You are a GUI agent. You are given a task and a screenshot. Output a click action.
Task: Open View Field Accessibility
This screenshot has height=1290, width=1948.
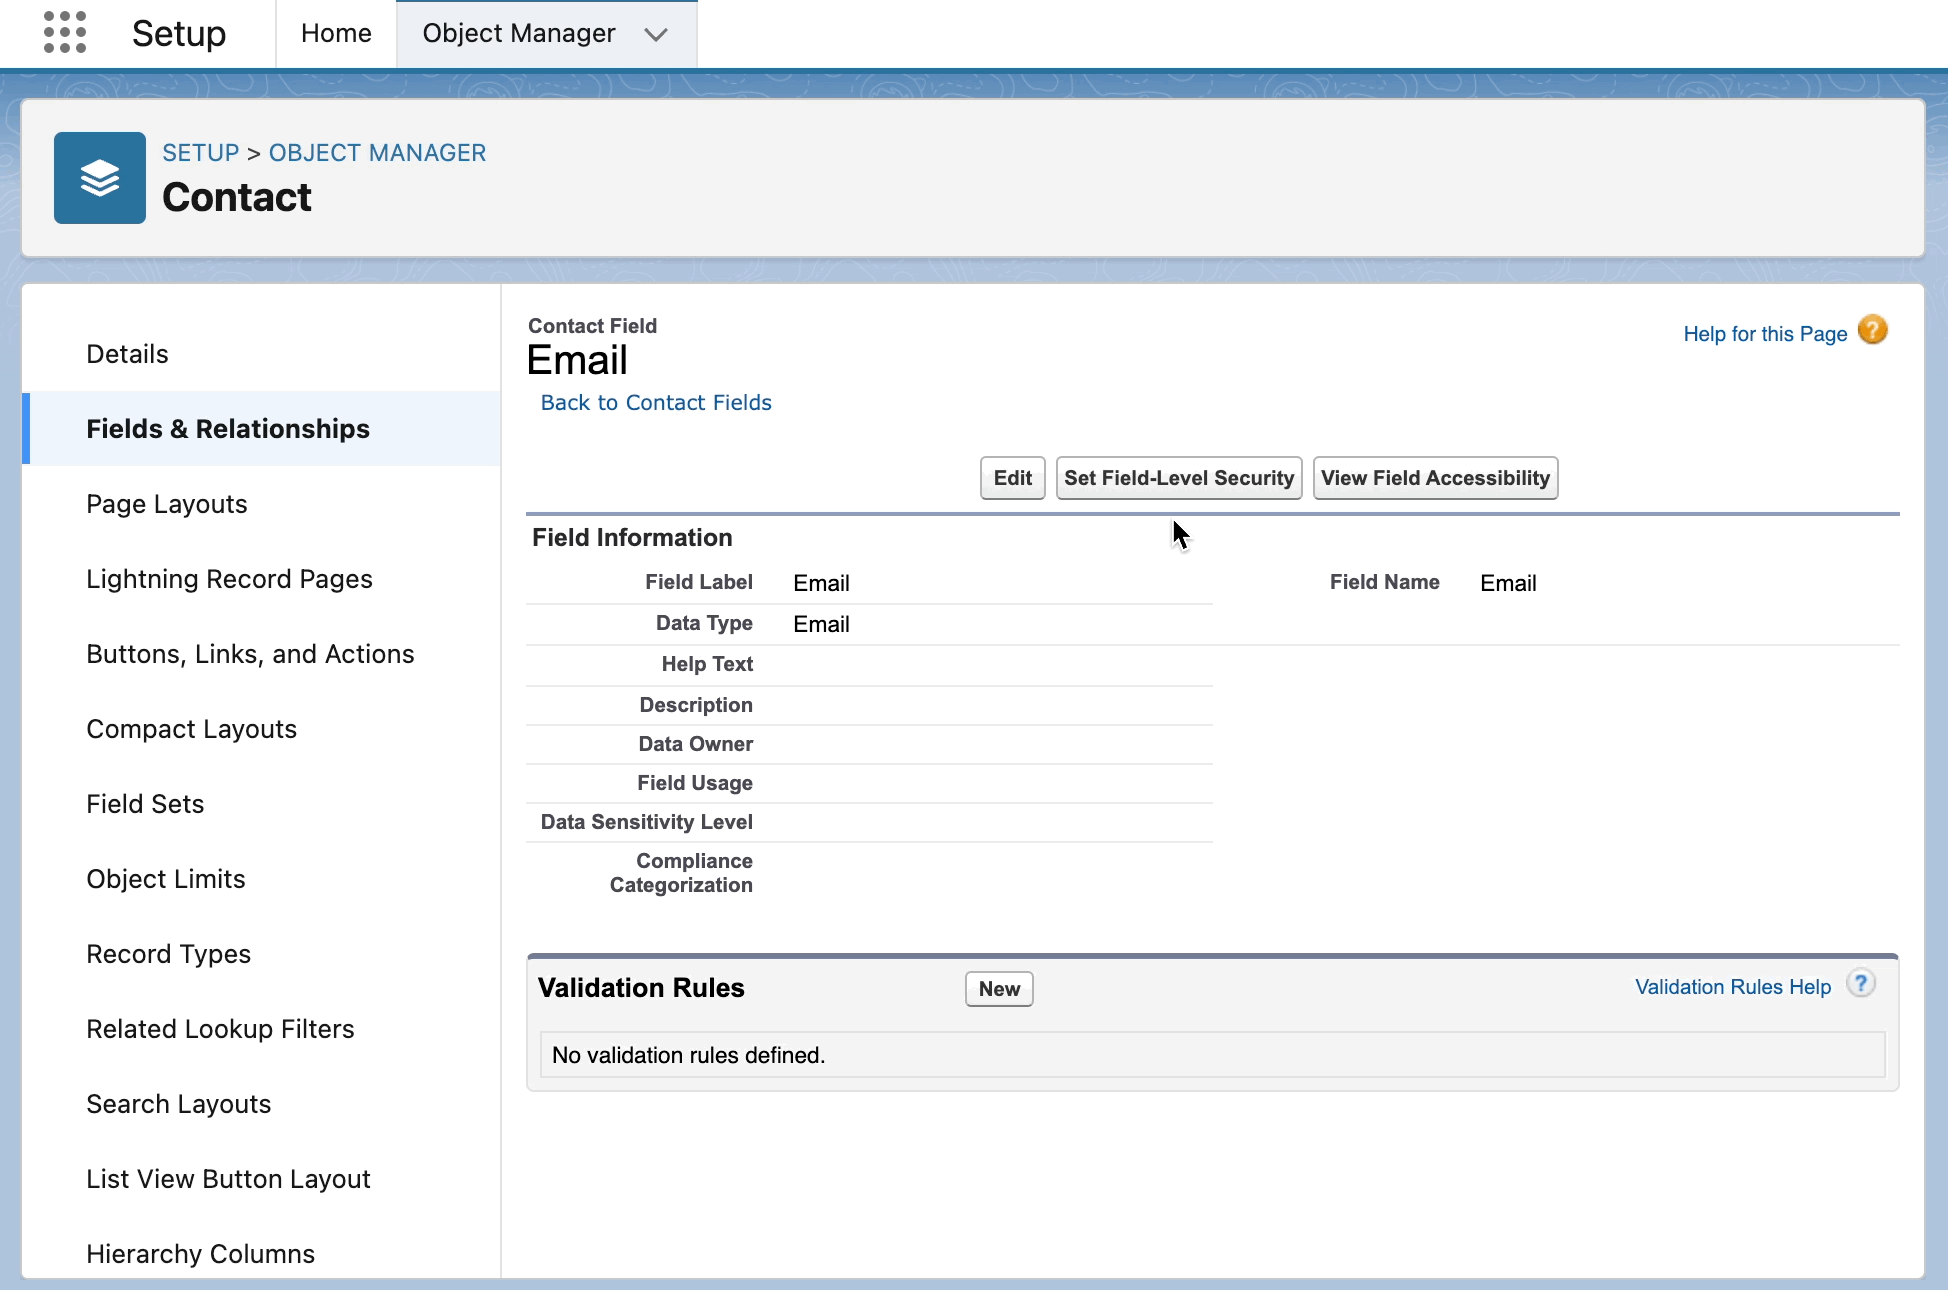[x=1434, y=478]
